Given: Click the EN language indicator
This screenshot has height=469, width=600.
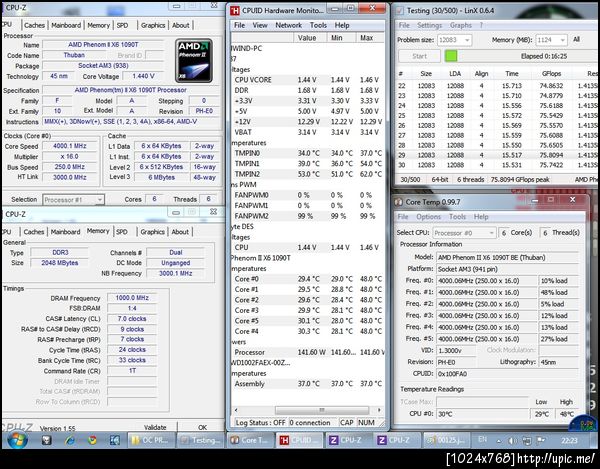Looking at the screenshot, I should point(483,440).
